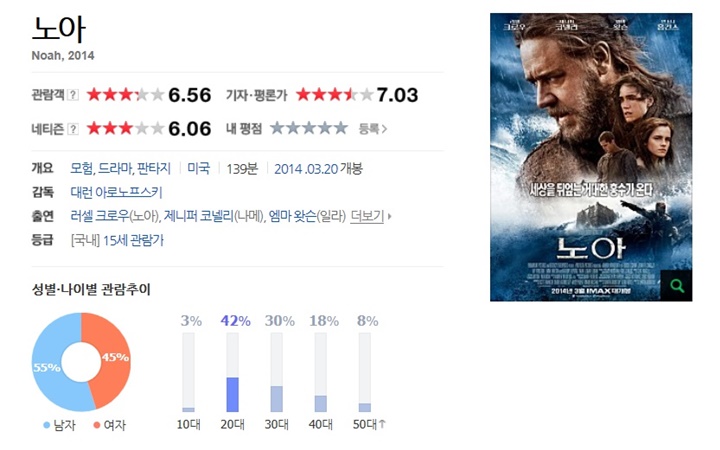Select the third star in 내 평점

coord(309,128)
